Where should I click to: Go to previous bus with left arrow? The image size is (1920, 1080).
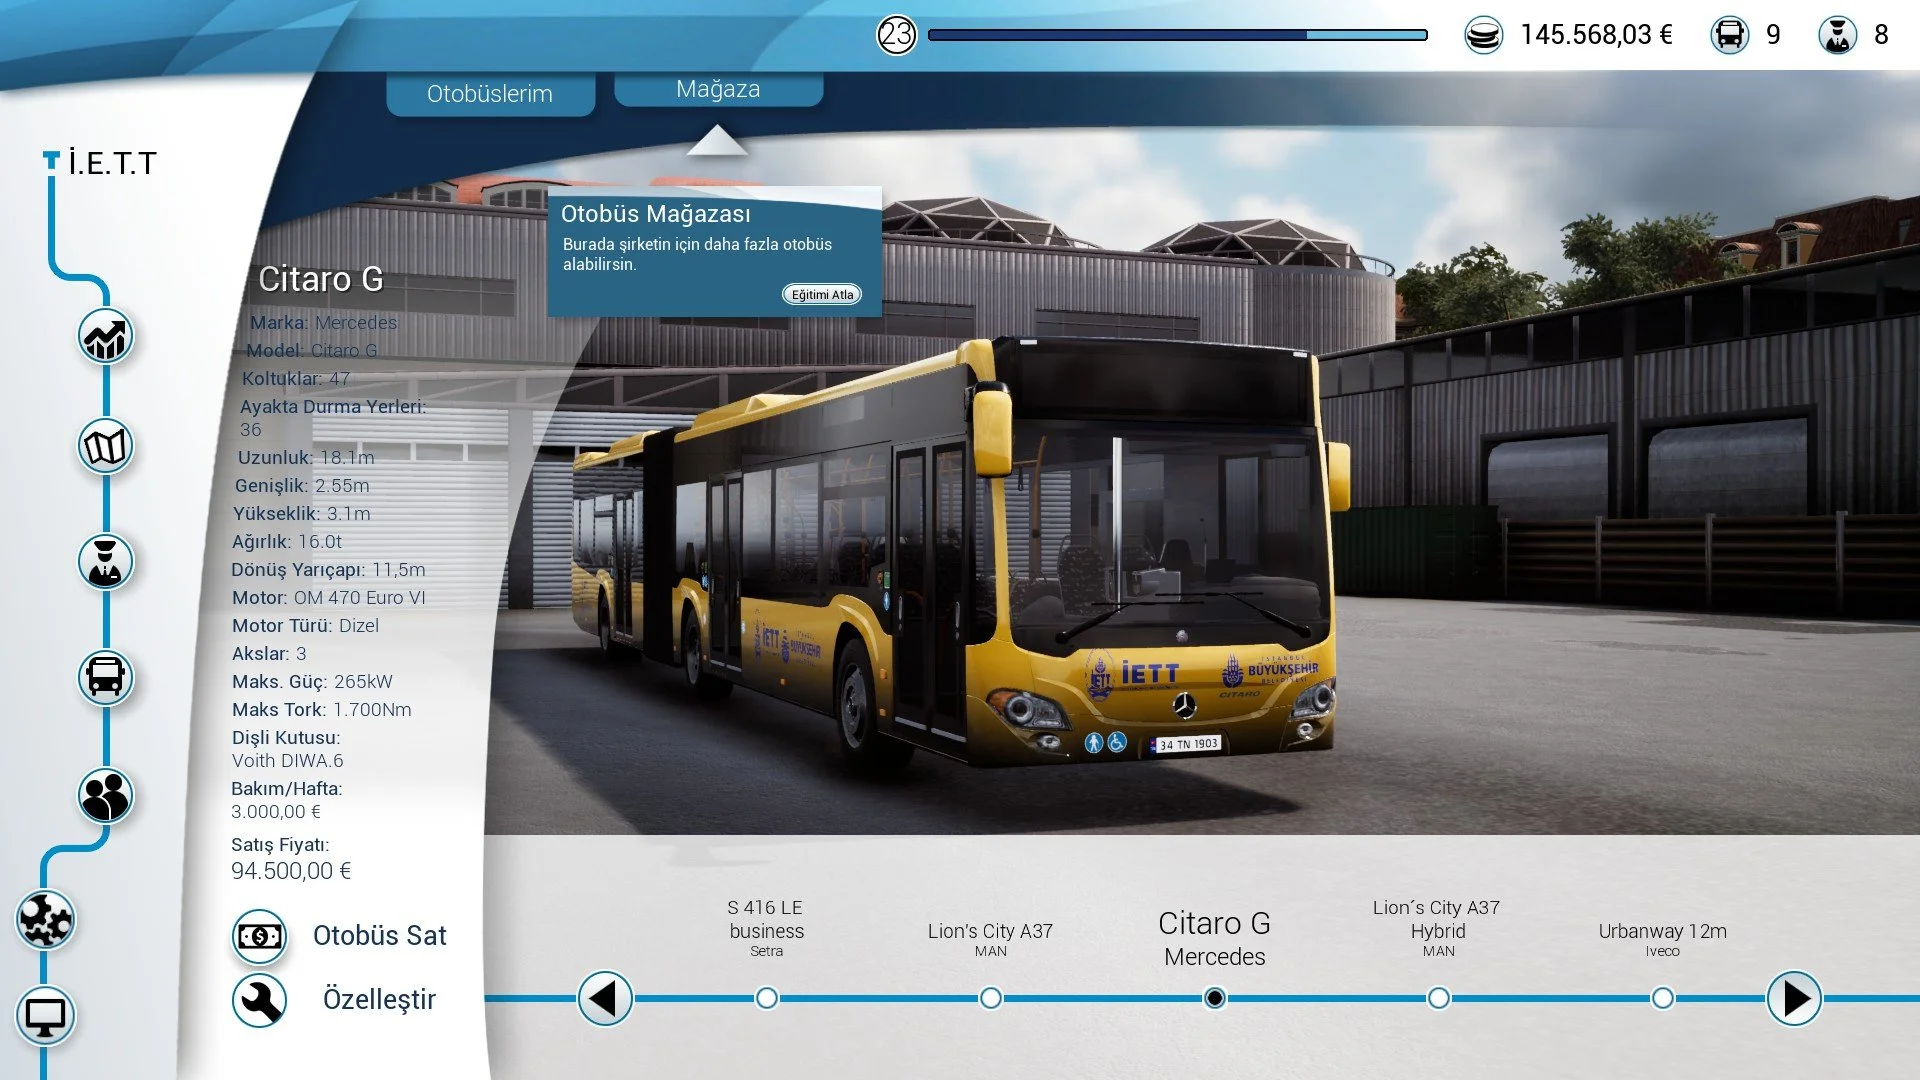tap(605, 998)
